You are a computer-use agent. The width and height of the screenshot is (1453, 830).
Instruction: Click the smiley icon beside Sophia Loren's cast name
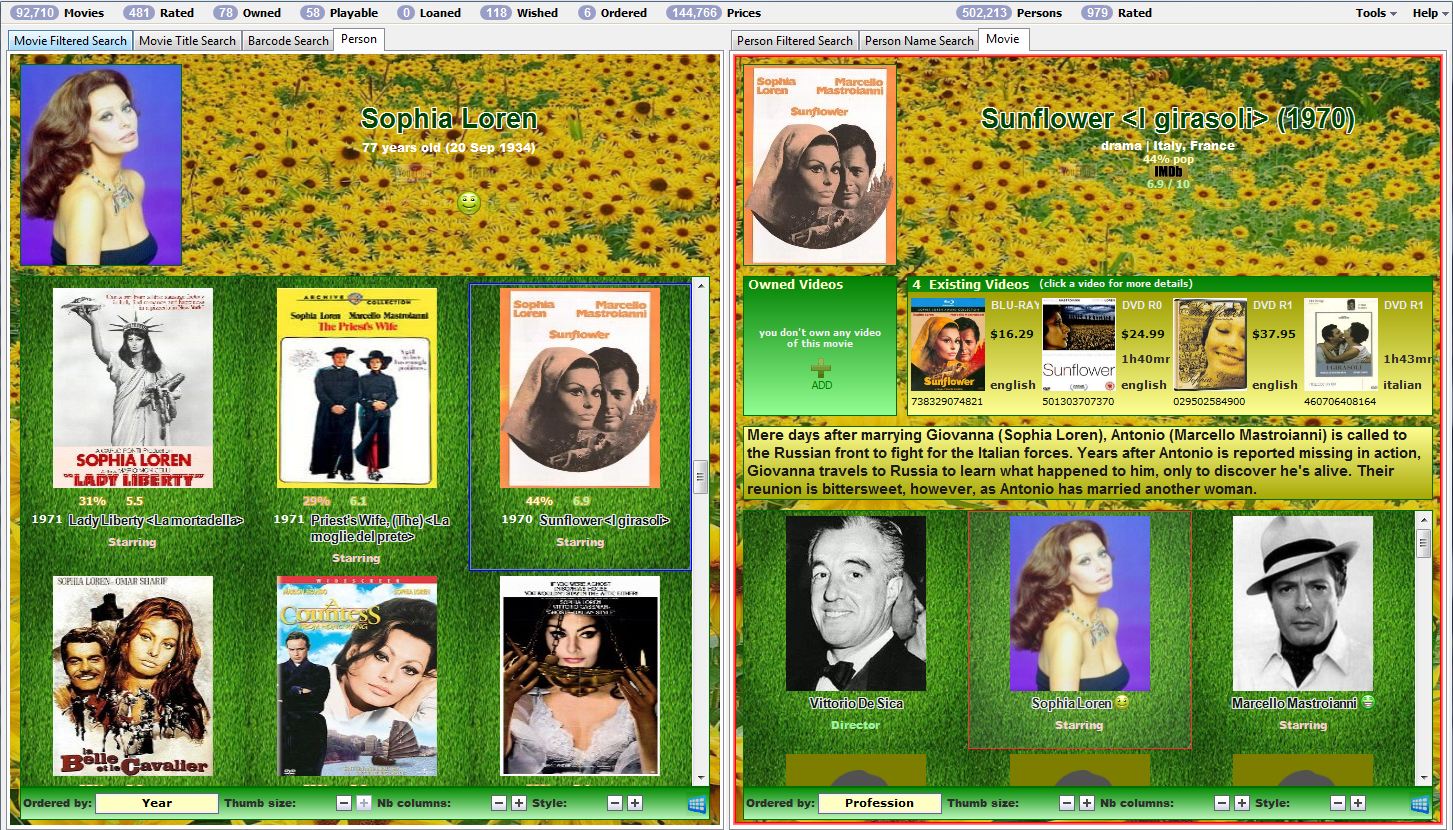(1122, 703)
